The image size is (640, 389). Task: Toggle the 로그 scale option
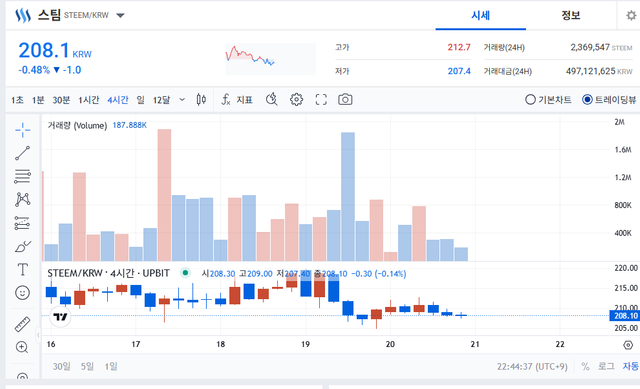606,366
